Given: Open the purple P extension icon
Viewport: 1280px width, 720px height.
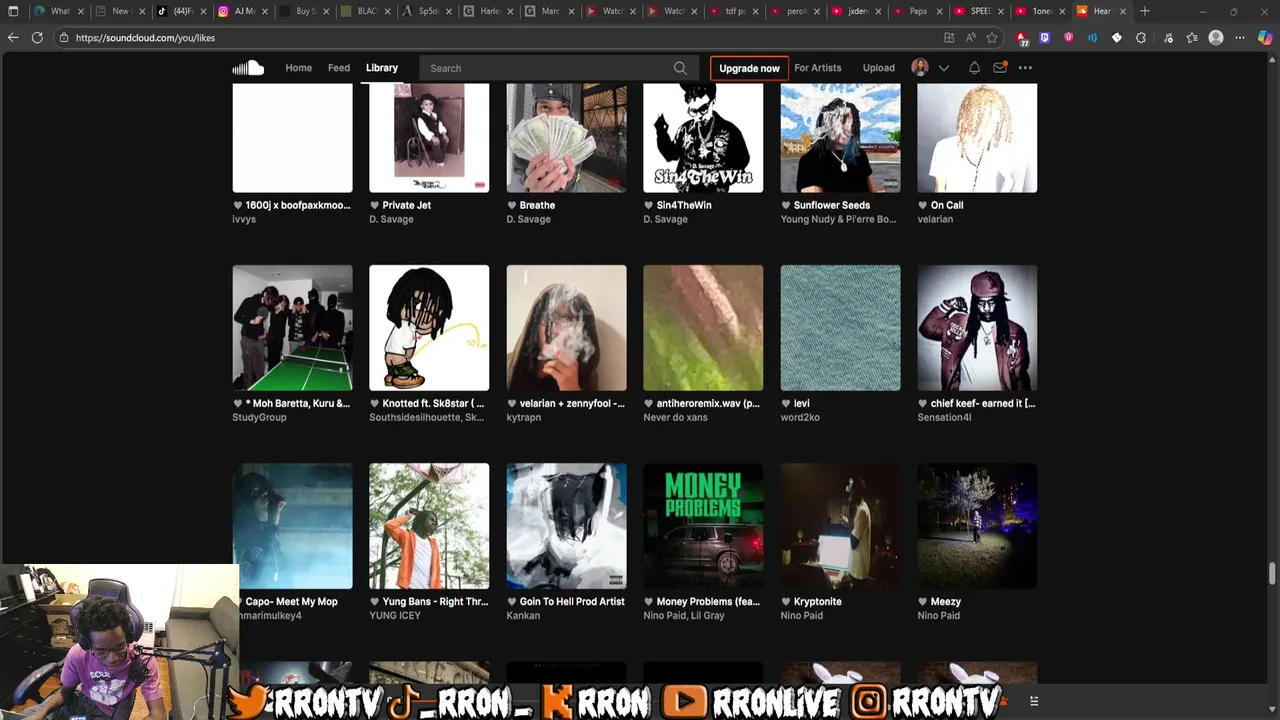Looking at the screenshot, I should (1045, 37).
